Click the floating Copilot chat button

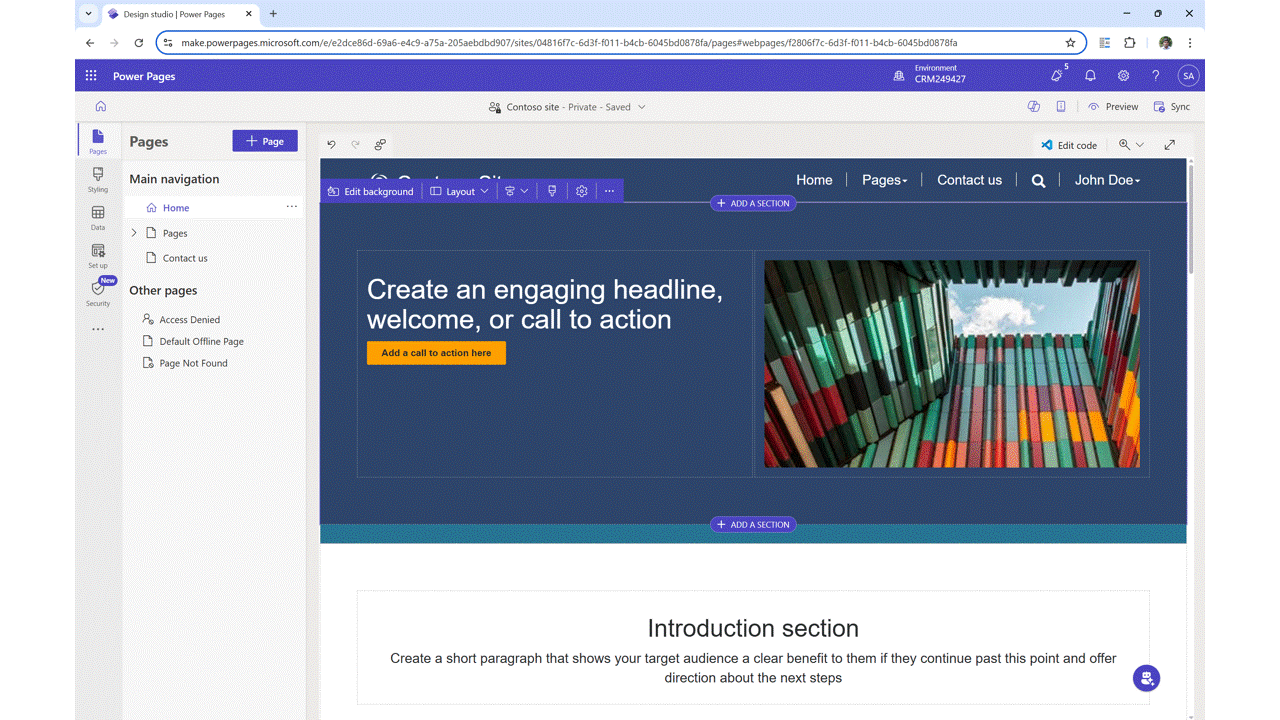click(x=1146, y=678)
